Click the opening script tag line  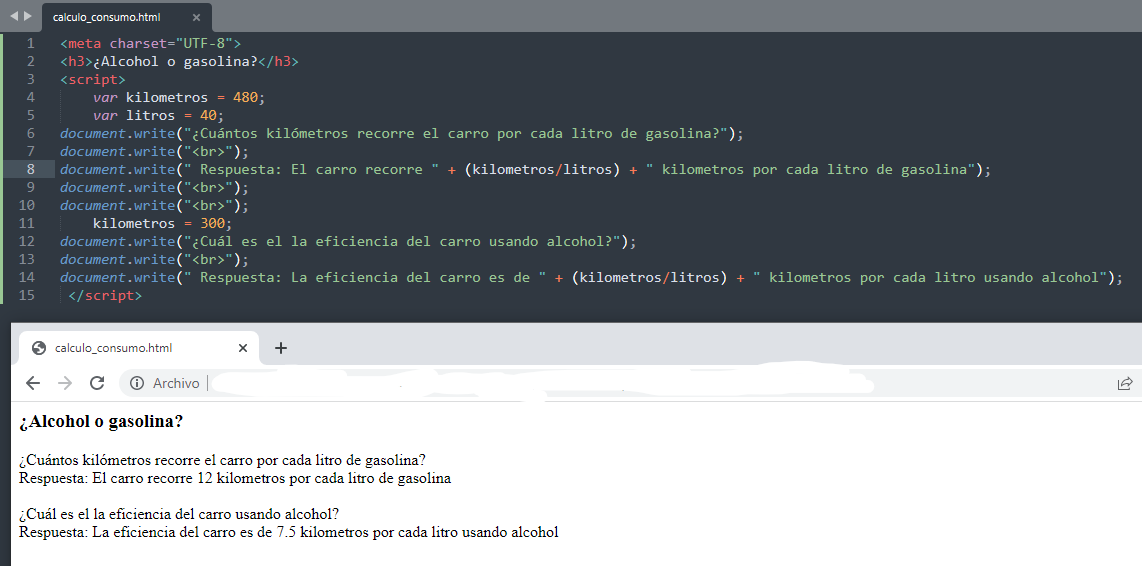tap(92, 79)
